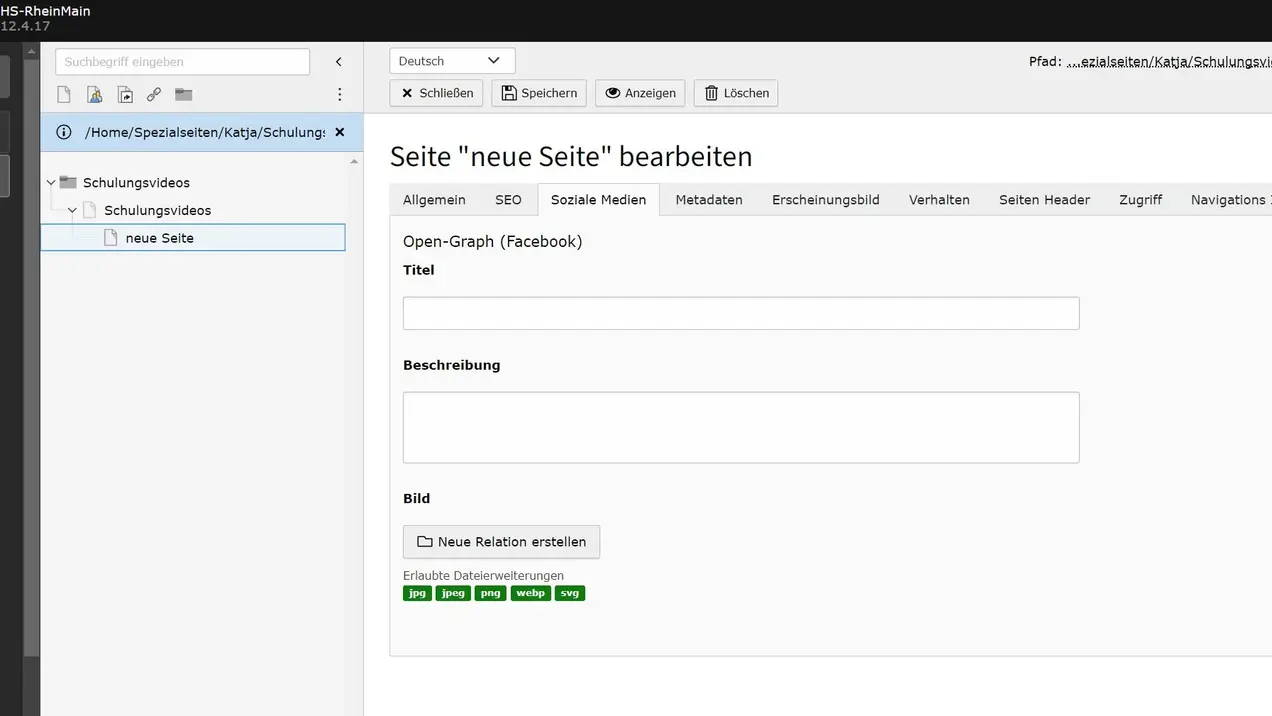Click the page shortcut creation icon
The width and height of the screenshot is (1272, 716).
click(x=123, y=94)
